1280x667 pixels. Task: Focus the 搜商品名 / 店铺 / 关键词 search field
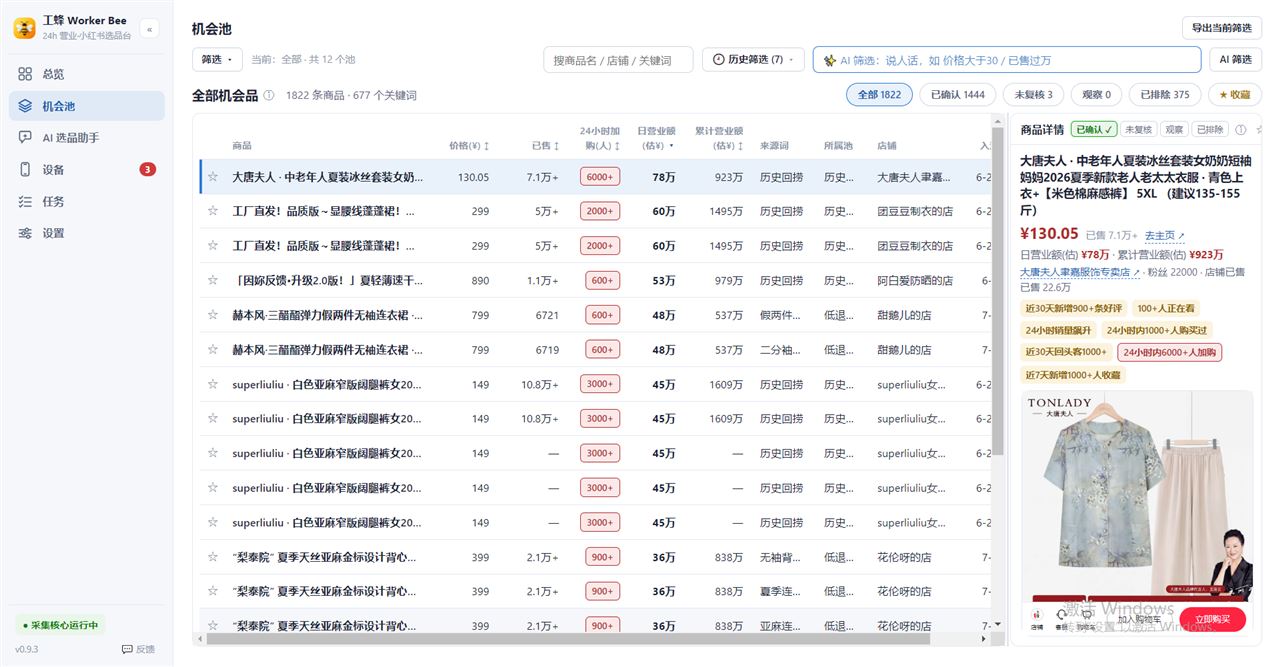(x=619, y=60)
